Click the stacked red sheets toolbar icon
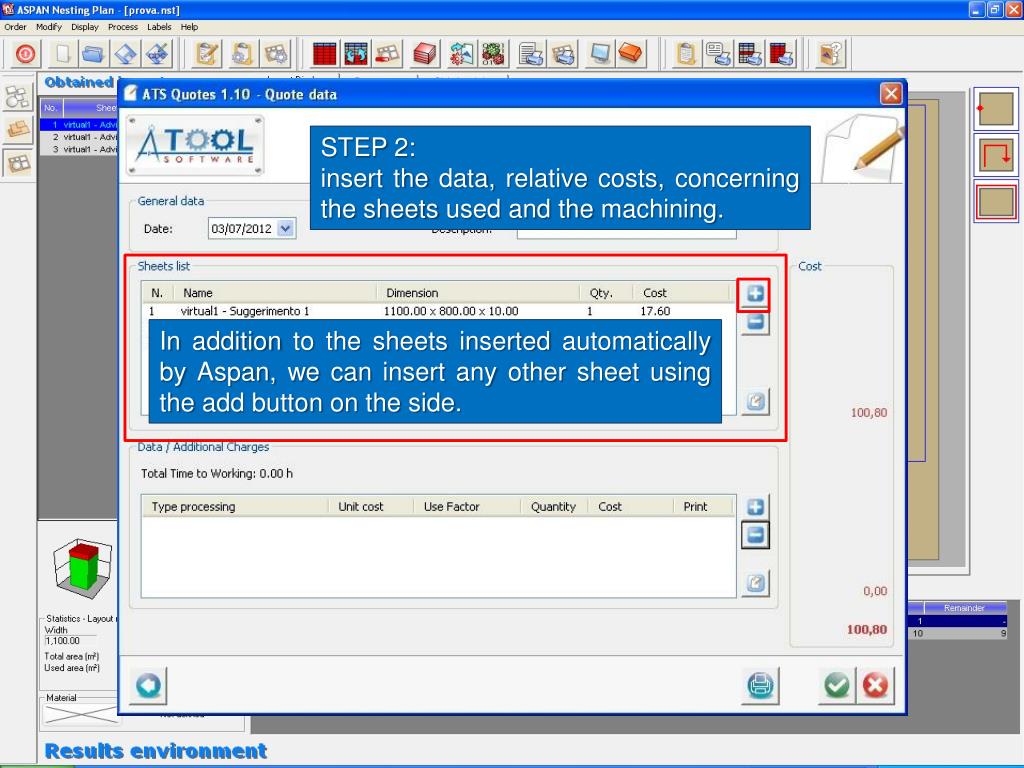 (x=424, y=54)
